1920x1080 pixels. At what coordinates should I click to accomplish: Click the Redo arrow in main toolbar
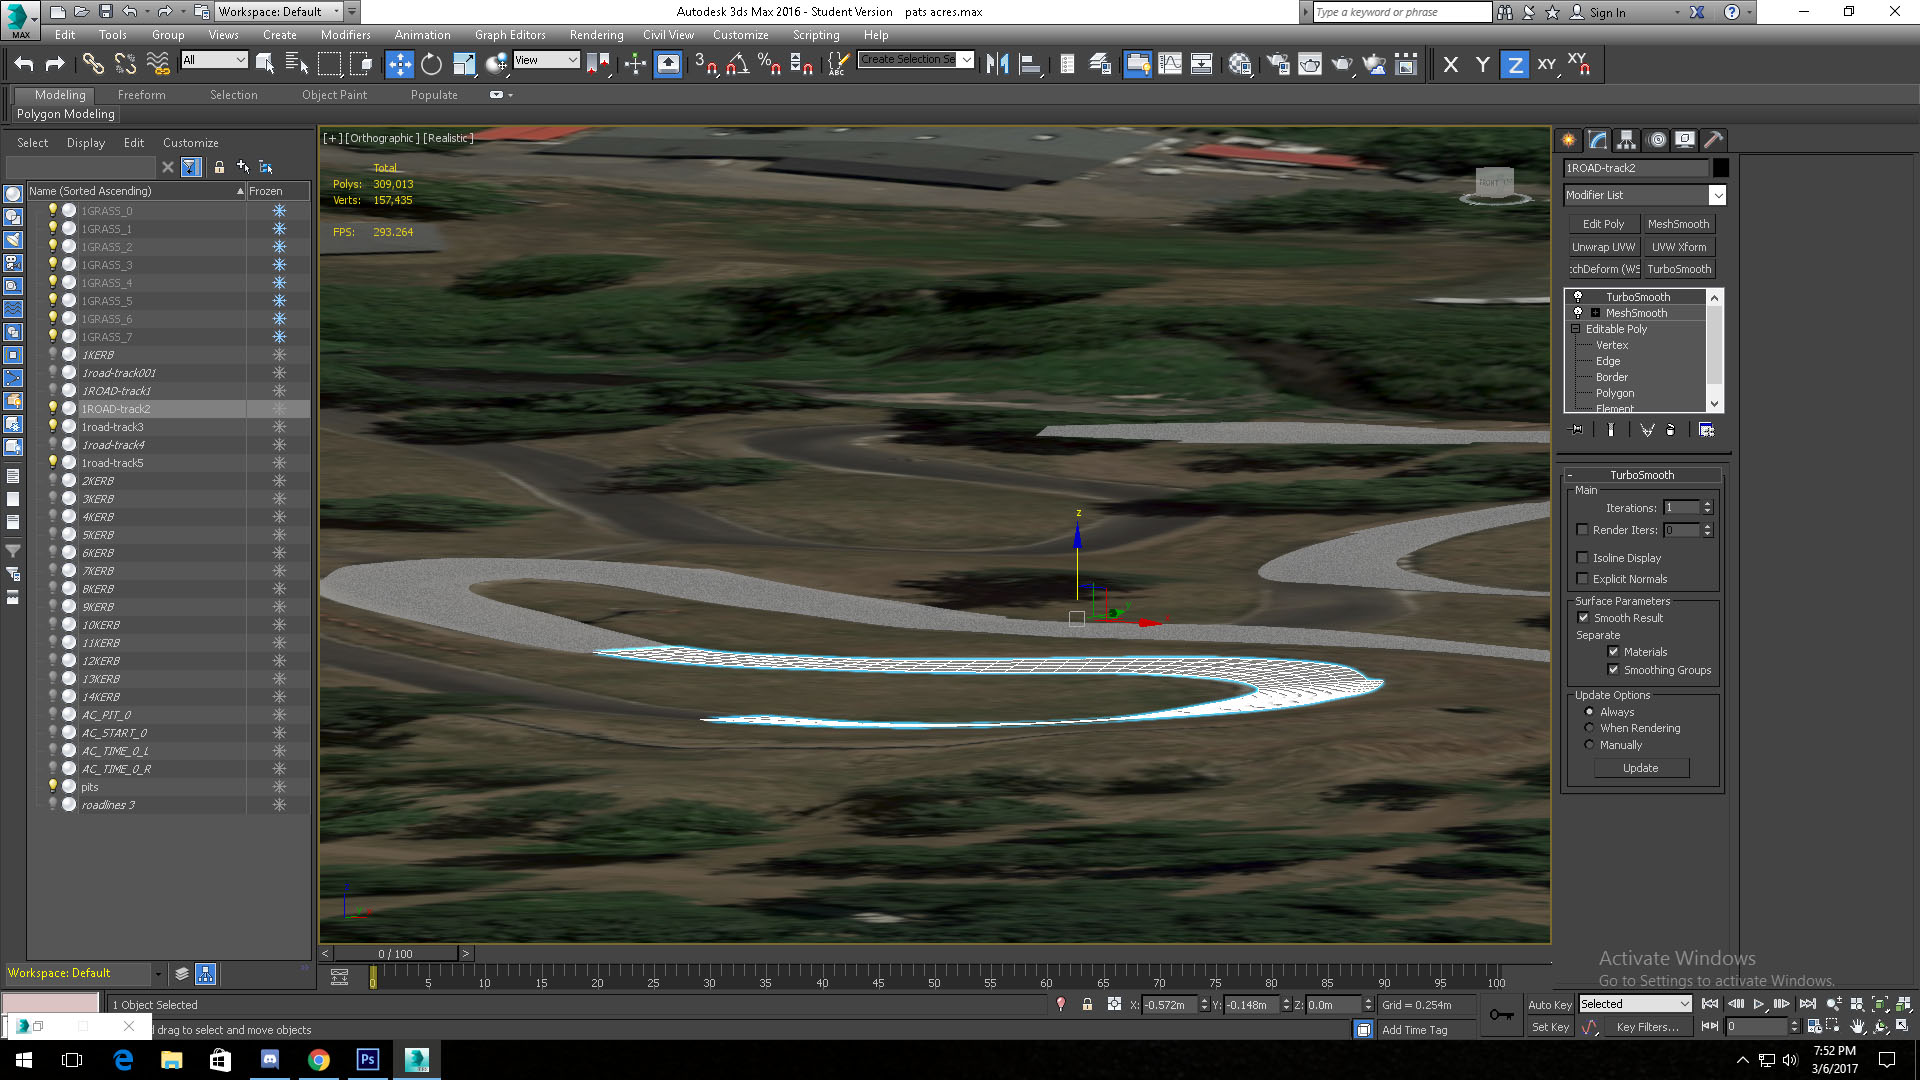[x=55, y=64]
